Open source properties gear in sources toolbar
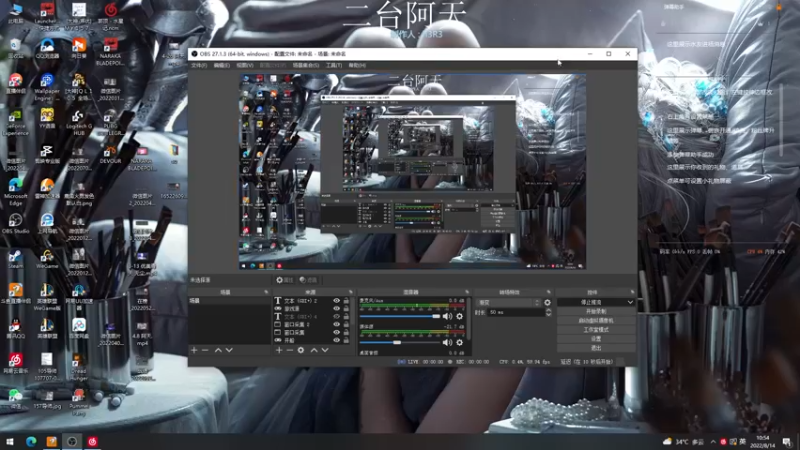This screenshot has height=450, width=800. tap(301, 350)
